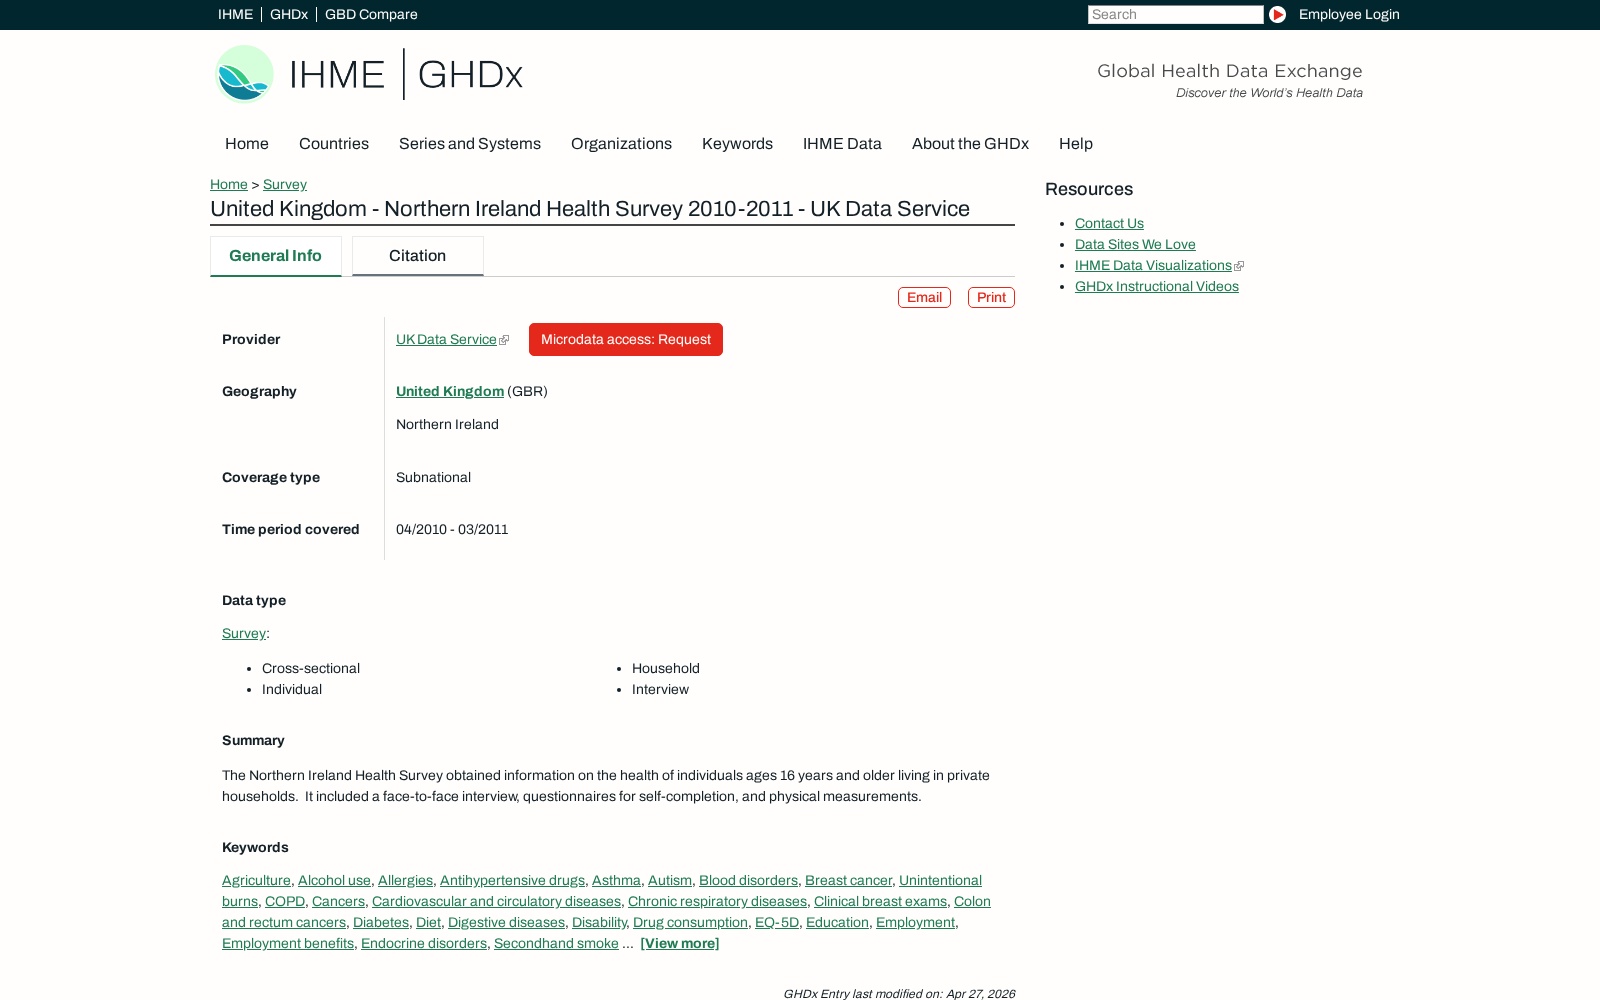Open Education keyword
1600x1000 pixels.
pyautogui.click(x=837, y=923)
